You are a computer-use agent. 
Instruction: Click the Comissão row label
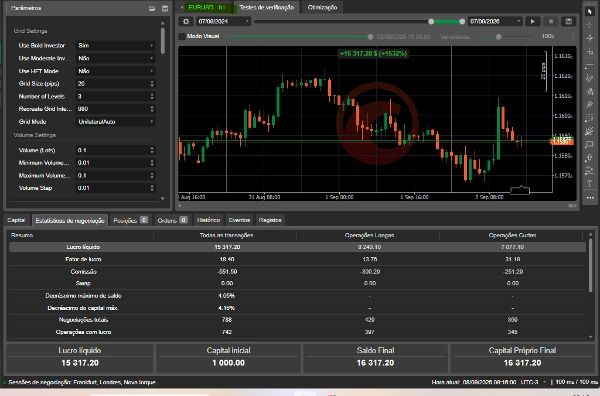83,271
